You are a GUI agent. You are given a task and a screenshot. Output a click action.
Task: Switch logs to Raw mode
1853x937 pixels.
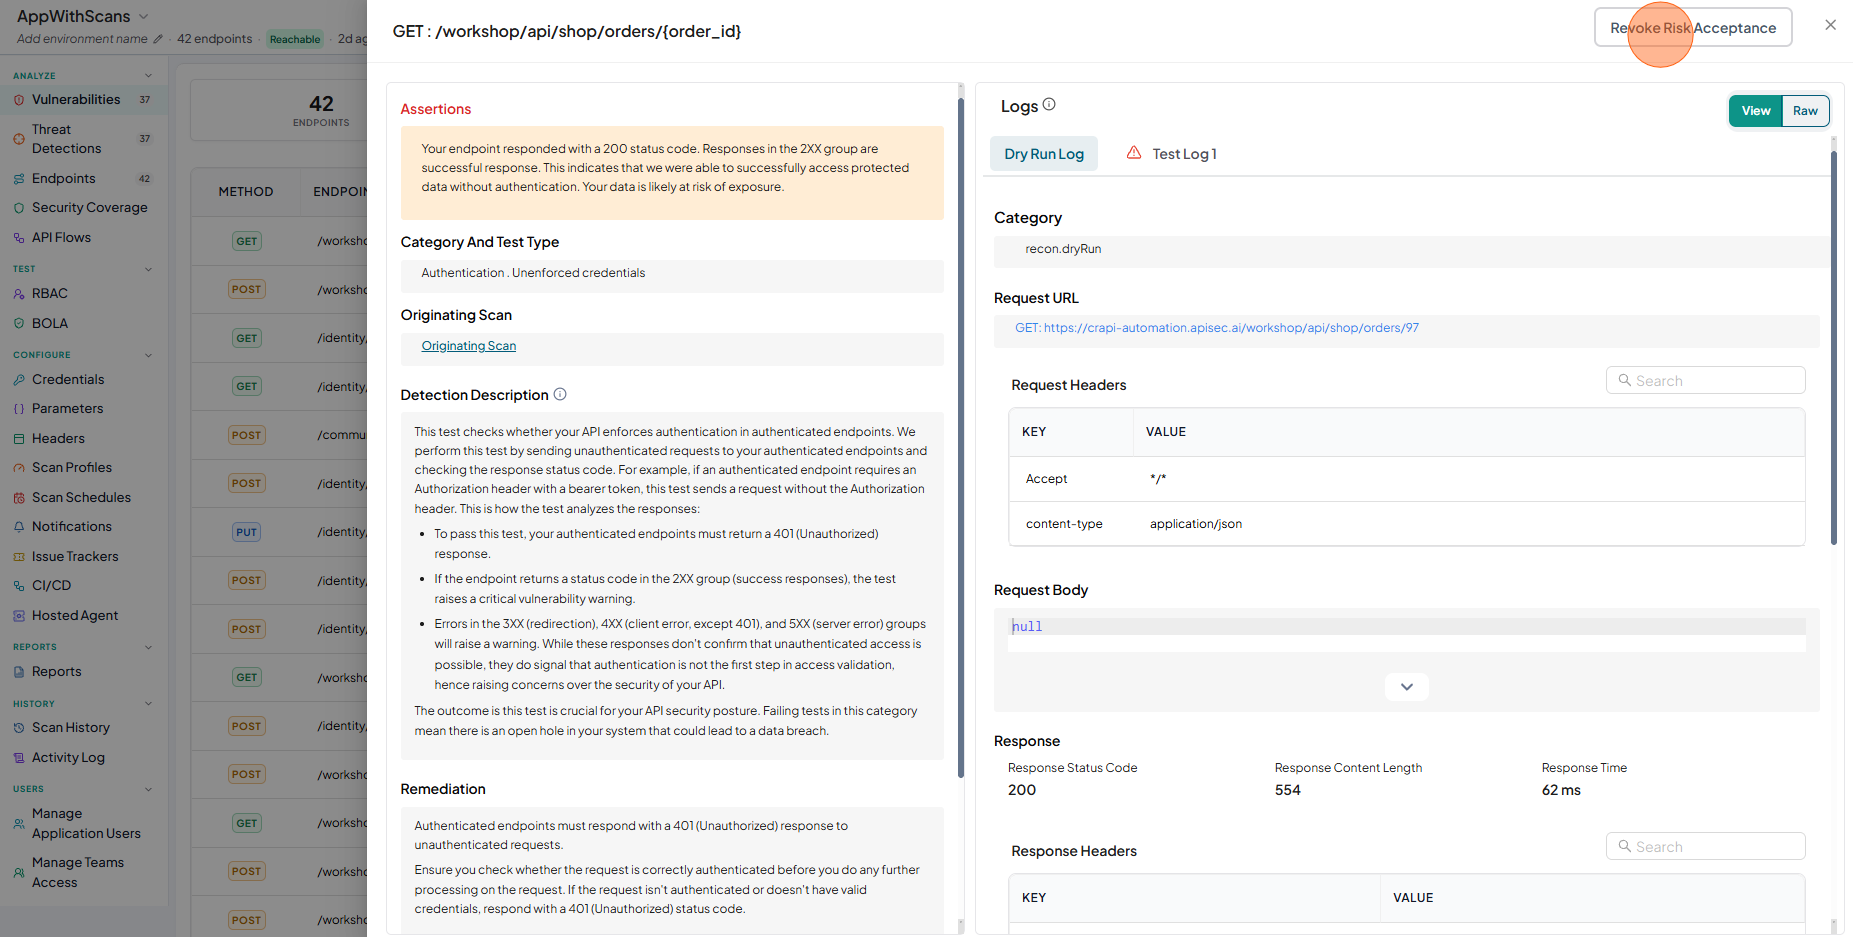1805,111
